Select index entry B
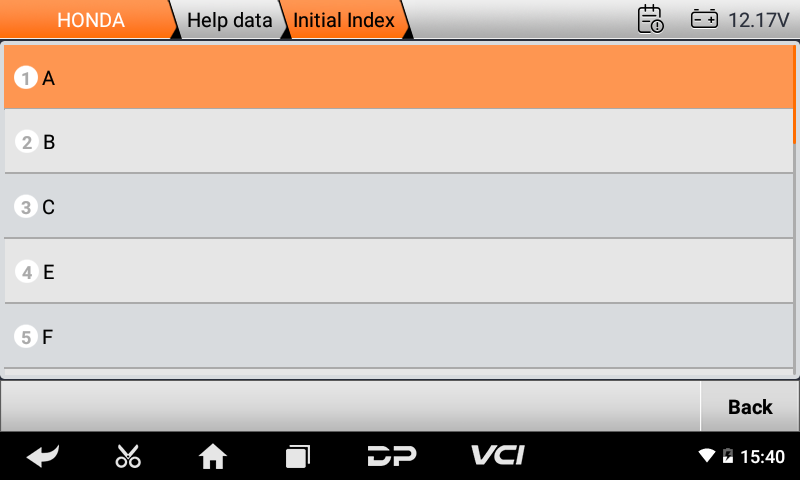800x480 pixels. coord(398,141)
